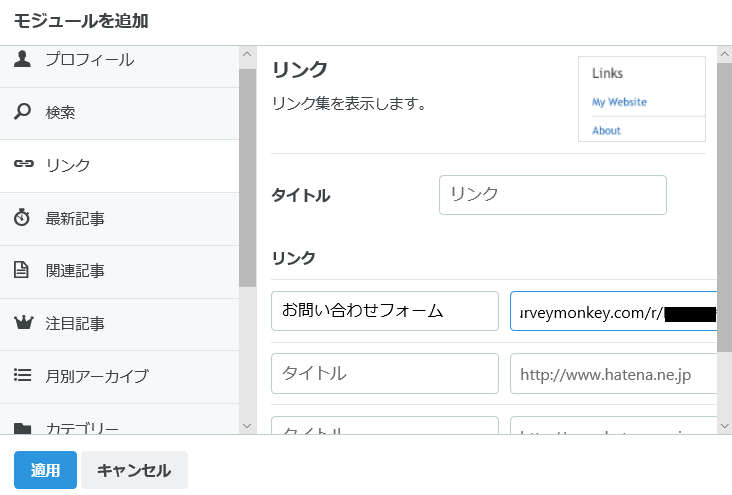Click module list scrollbar down arrow
The image size is (732, 495).
click(247, 426)
